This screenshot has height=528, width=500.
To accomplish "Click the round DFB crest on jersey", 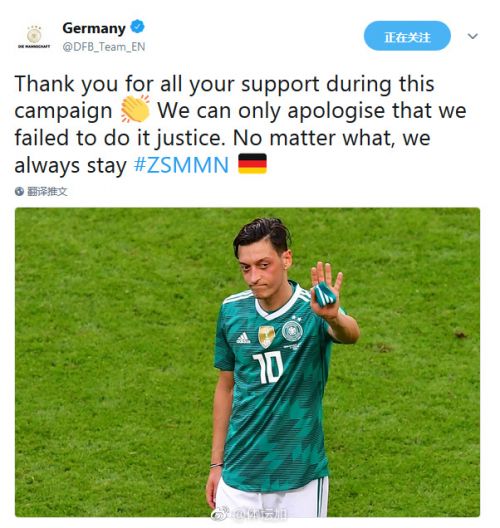I will point(292,331).
